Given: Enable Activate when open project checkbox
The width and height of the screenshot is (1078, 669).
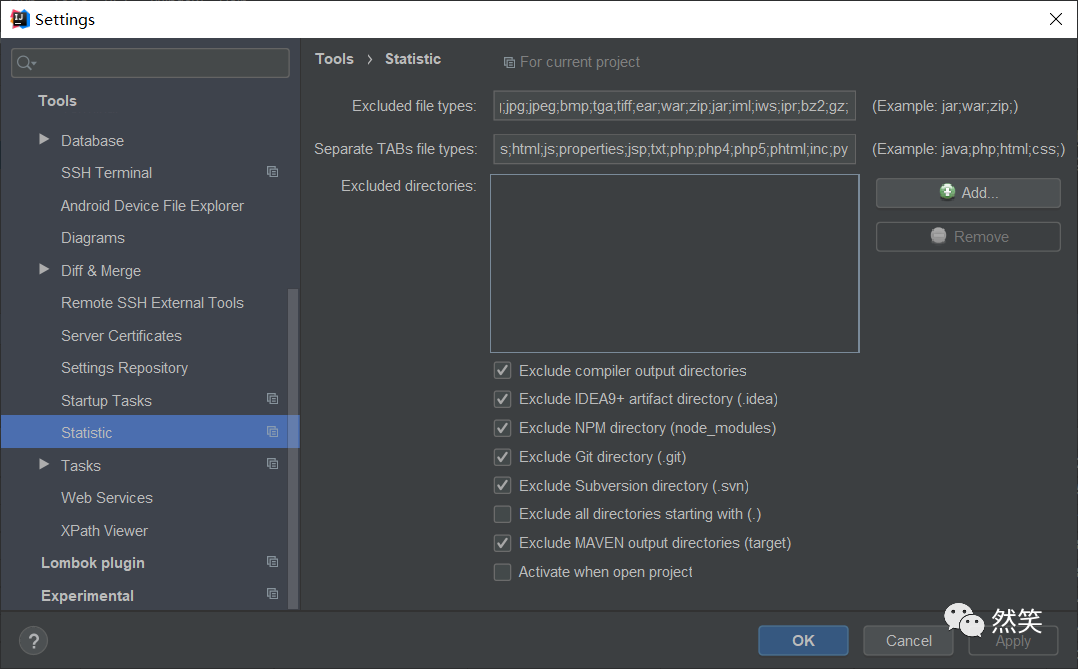Looking at the screenshot, I should [502, 572].
